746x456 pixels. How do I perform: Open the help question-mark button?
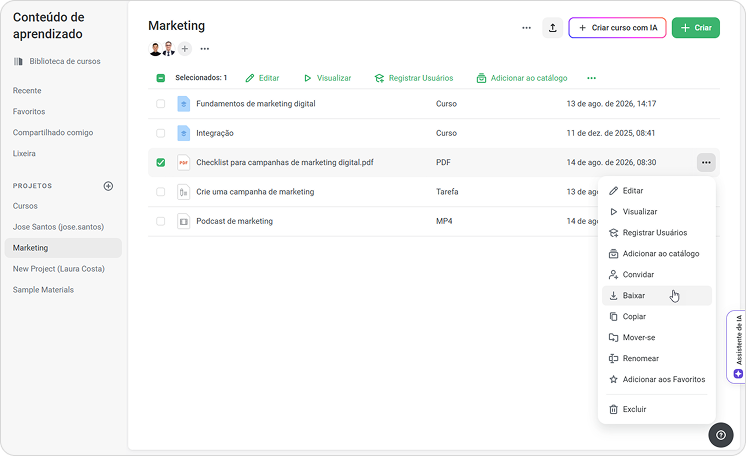tap(721, 435)
